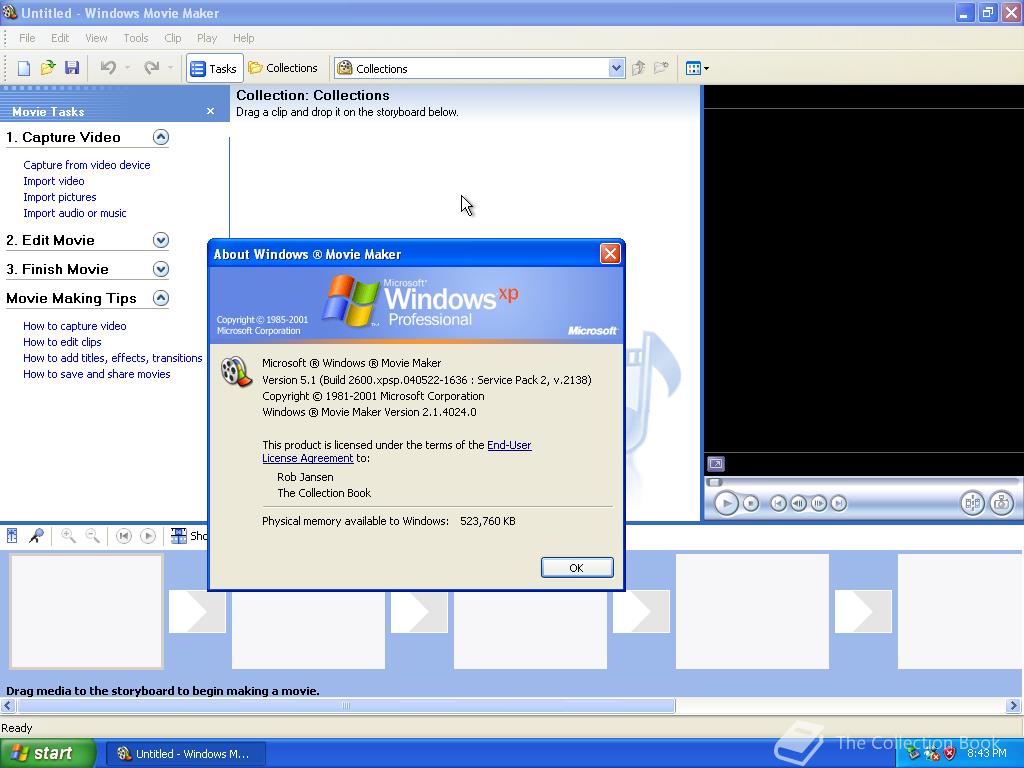Open the Collections combo box dropdown
The width and height of the screenshot is (1024, 768).
(616, 68)
